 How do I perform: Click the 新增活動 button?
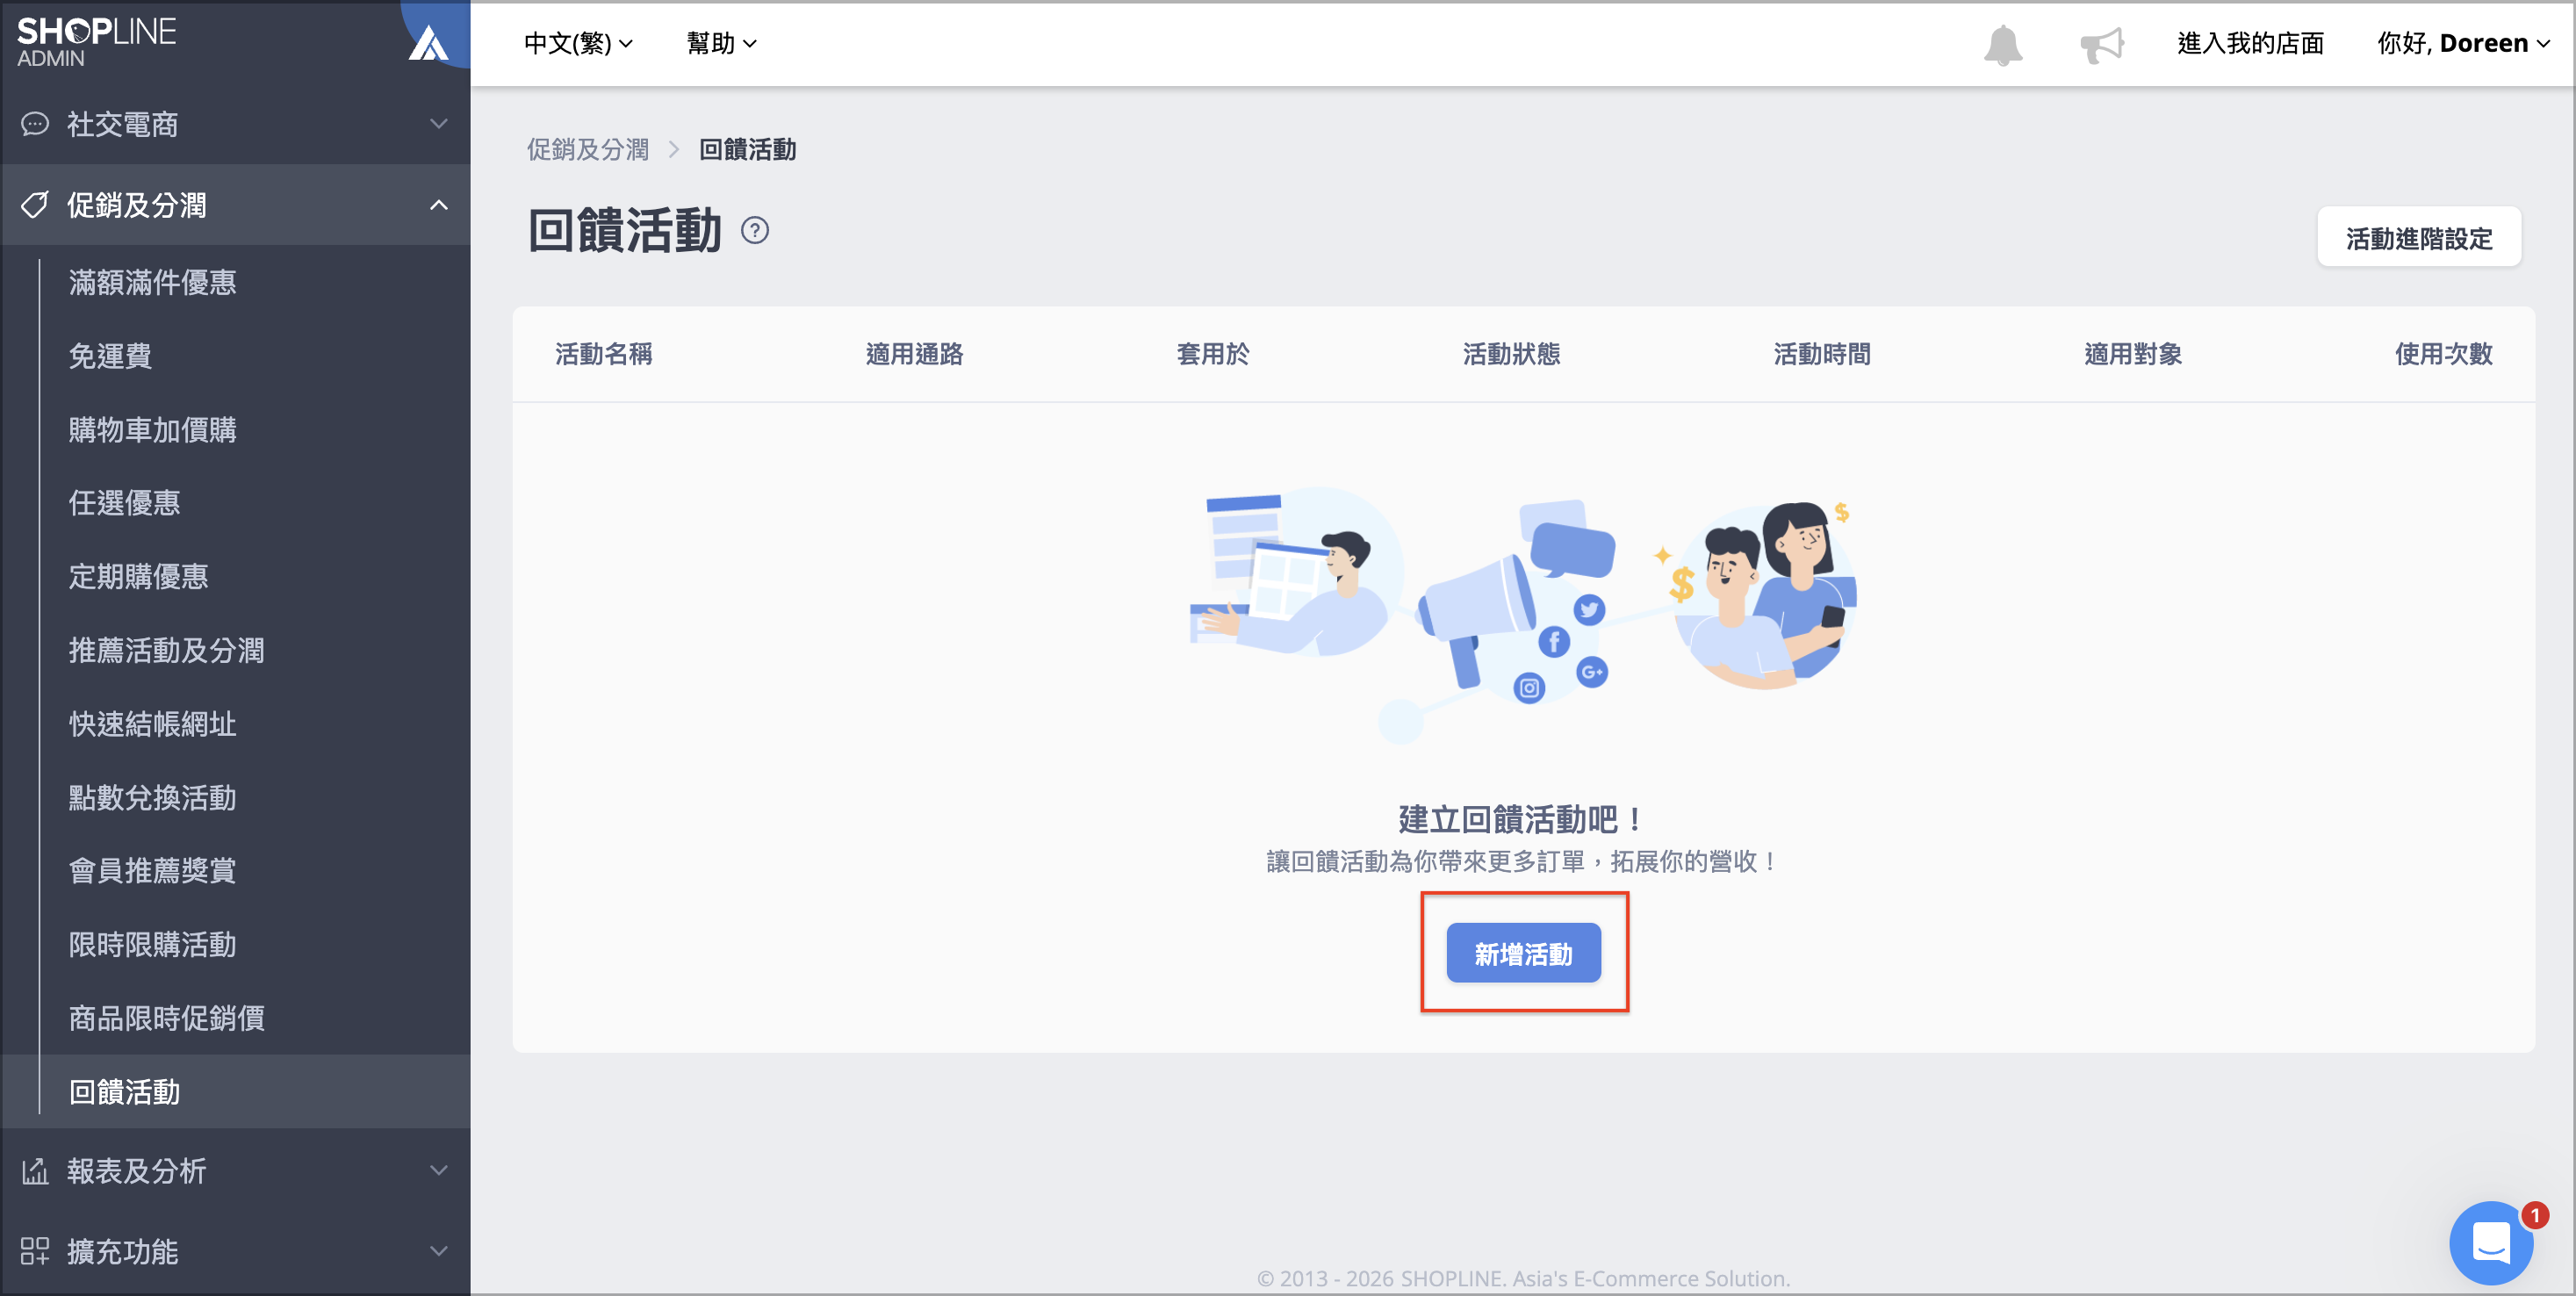pos(1523,953)
